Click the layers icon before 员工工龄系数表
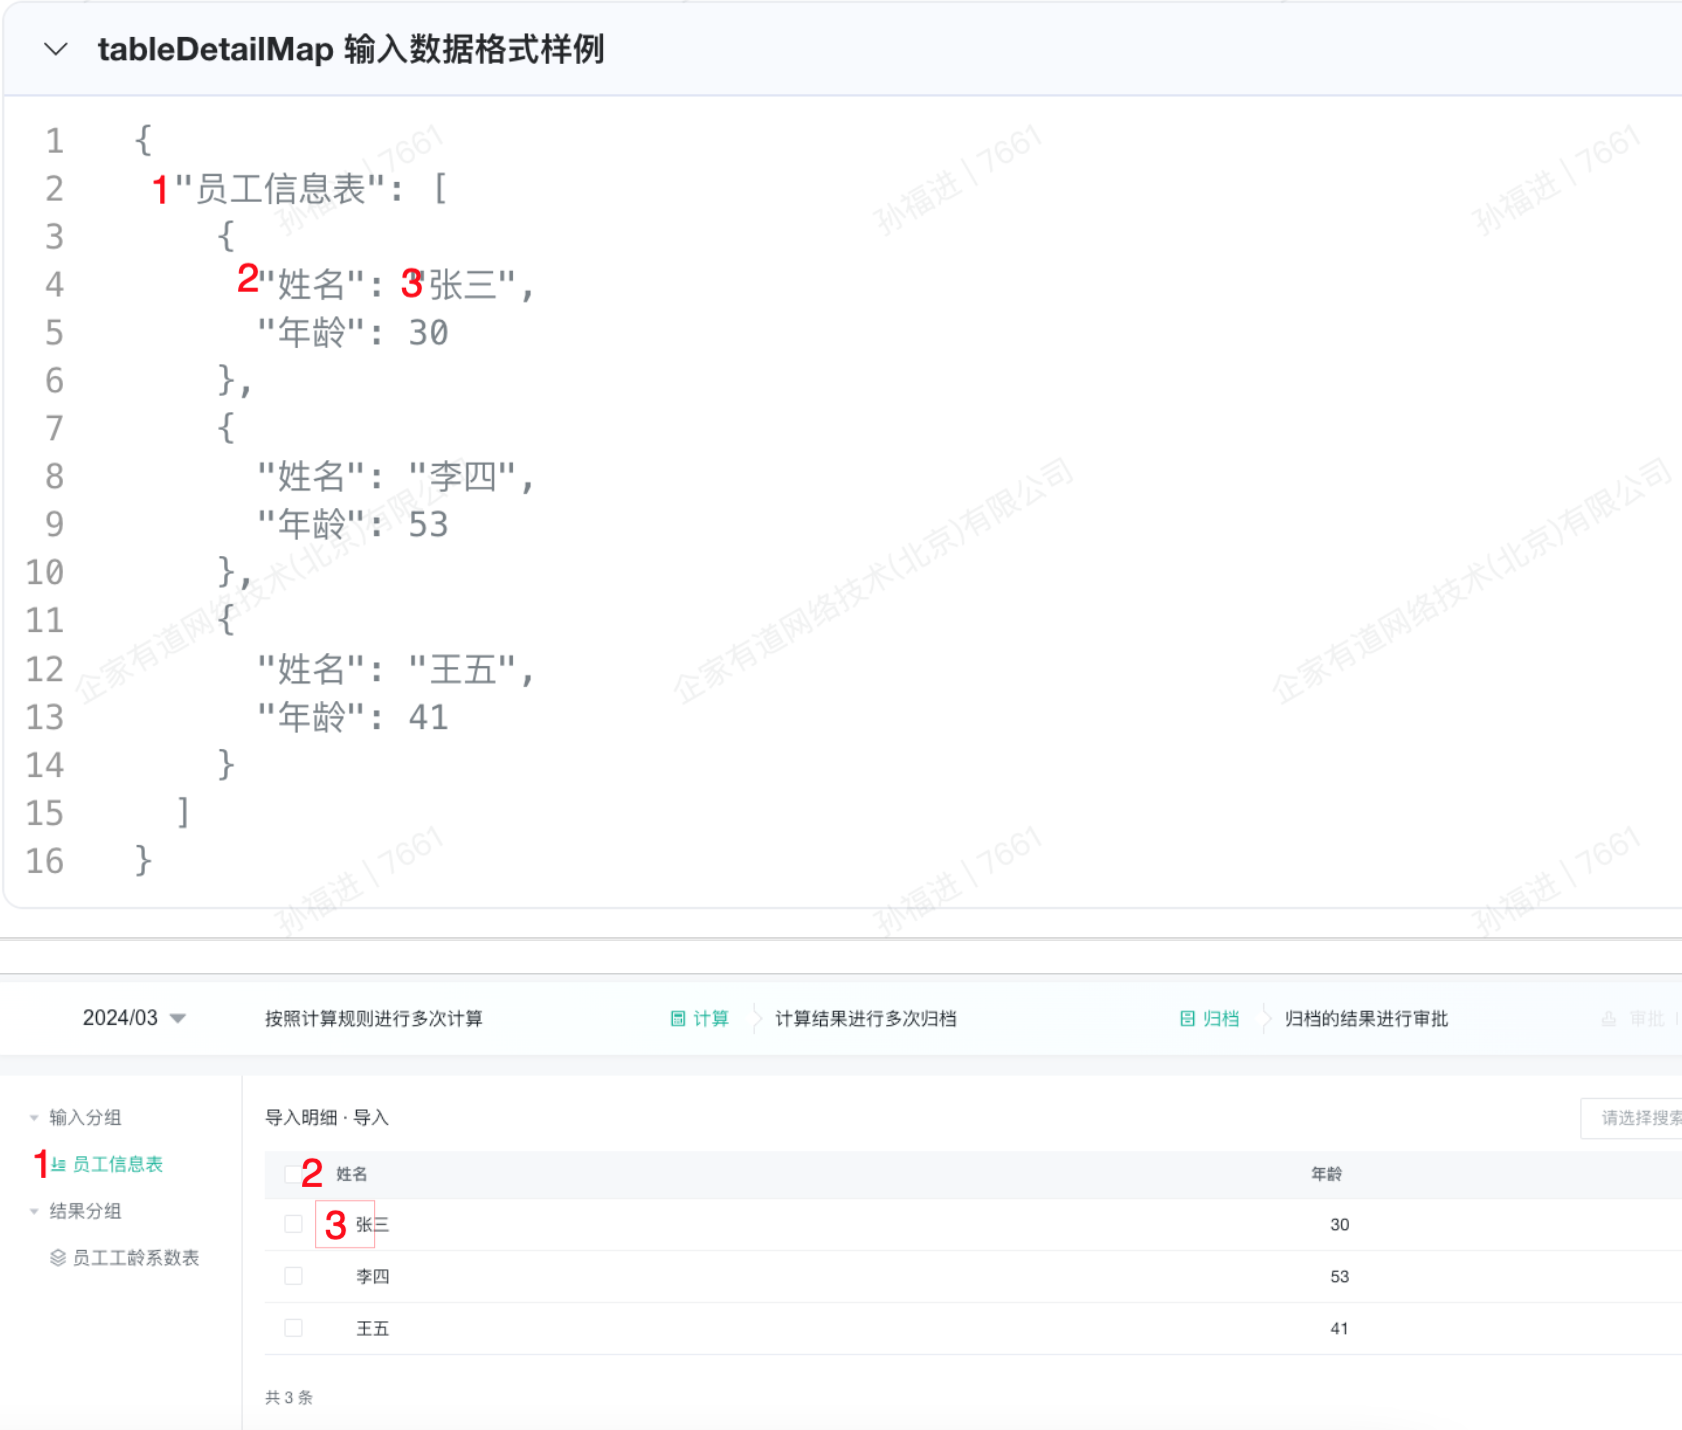 click(x=58, y=1258)
